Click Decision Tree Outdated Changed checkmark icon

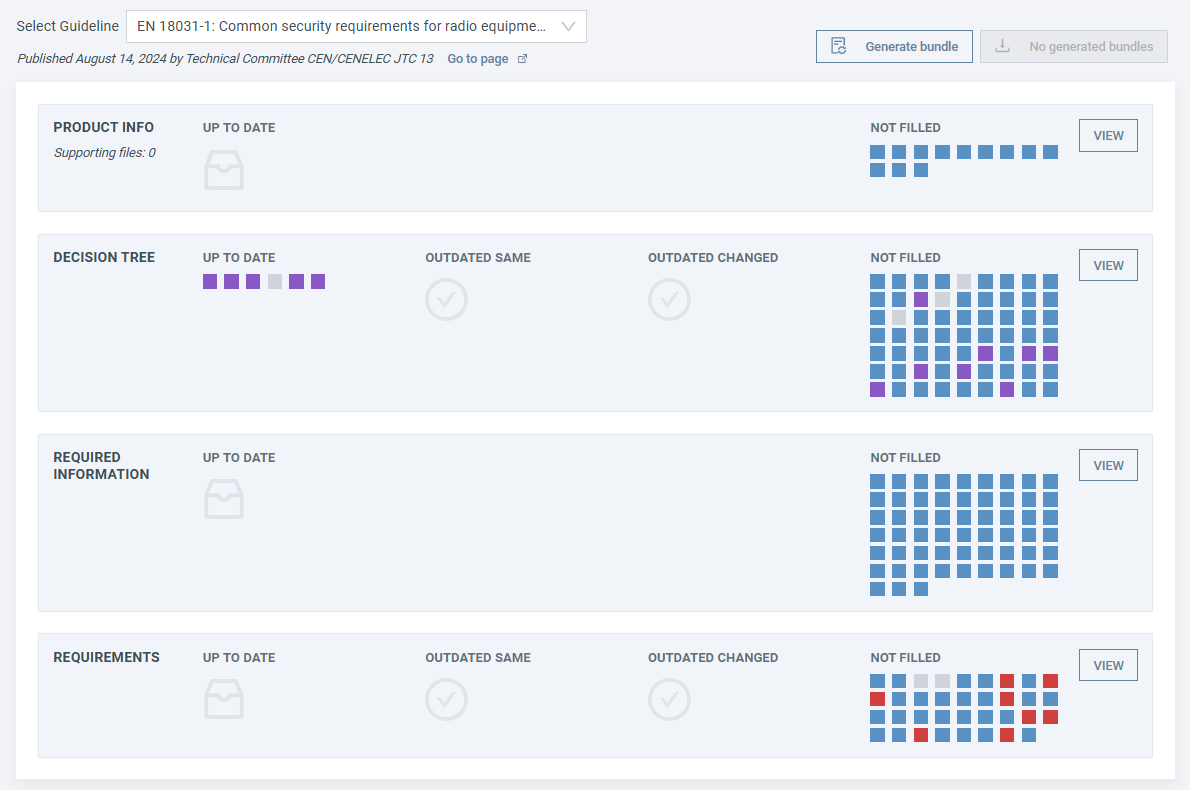(669, 299)
